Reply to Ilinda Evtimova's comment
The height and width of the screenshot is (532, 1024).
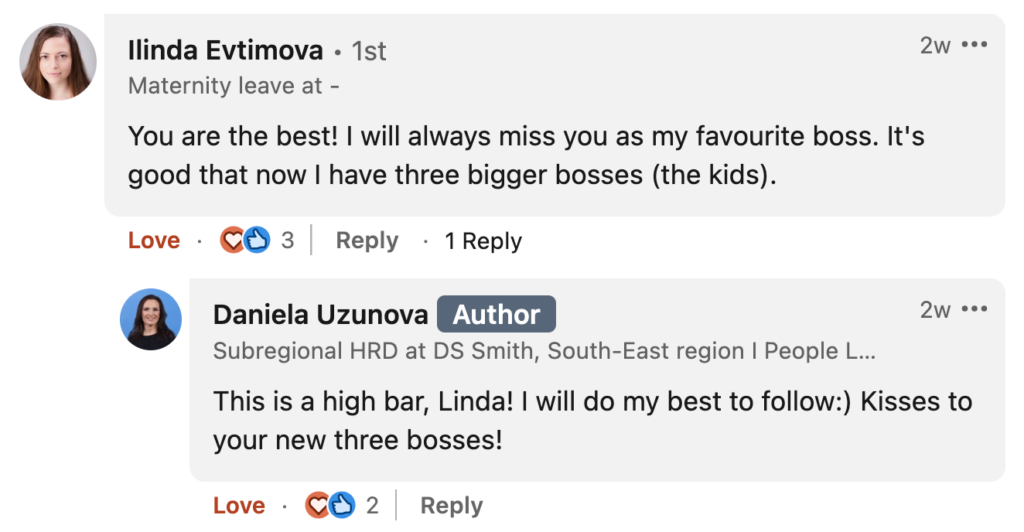click(x=367, y=241)
